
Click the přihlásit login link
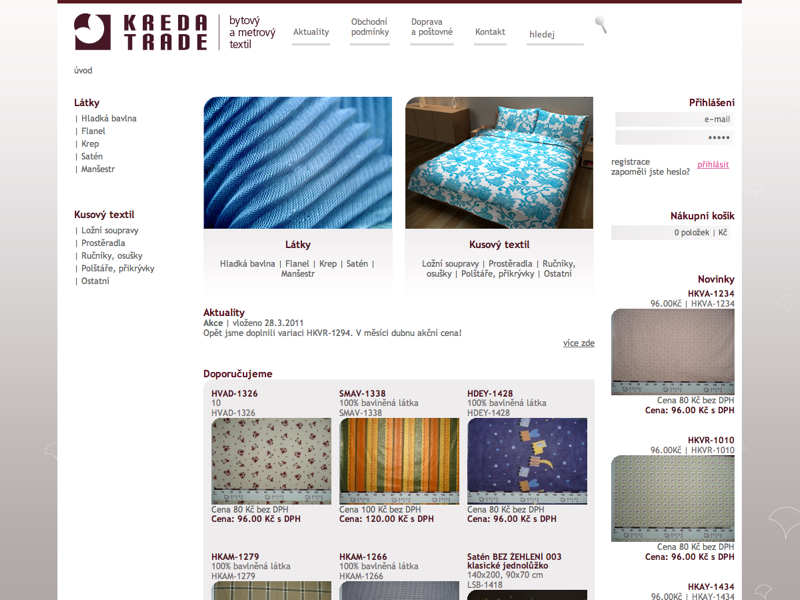point(713,164)
